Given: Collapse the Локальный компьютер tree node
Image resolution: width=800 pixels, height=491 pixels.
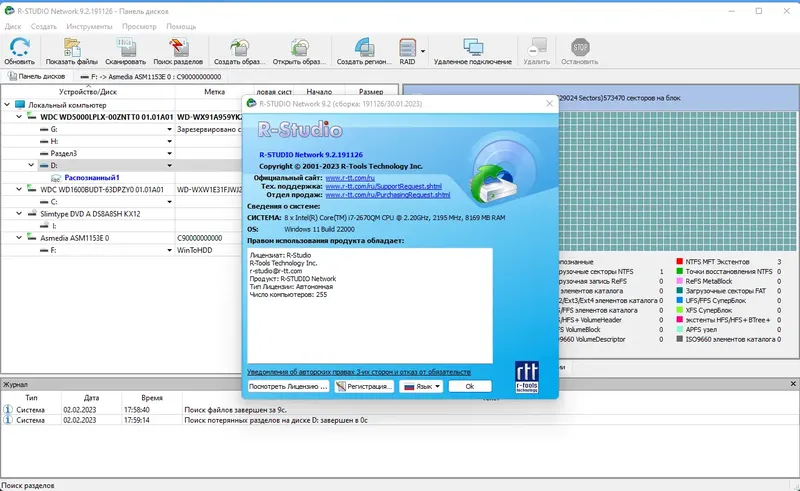Looking at the screenshot, I should (7, 105).
